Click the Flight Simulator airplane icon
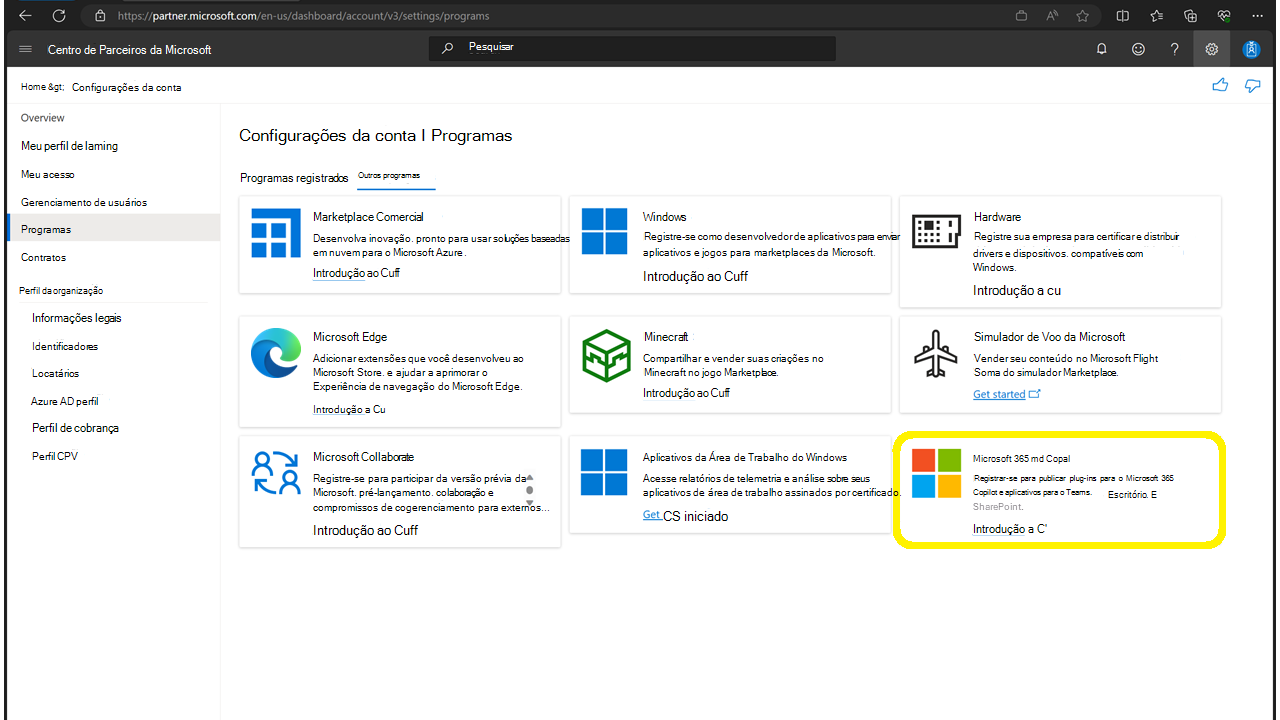Screen dimensions: 1280x720 (936, 353)
